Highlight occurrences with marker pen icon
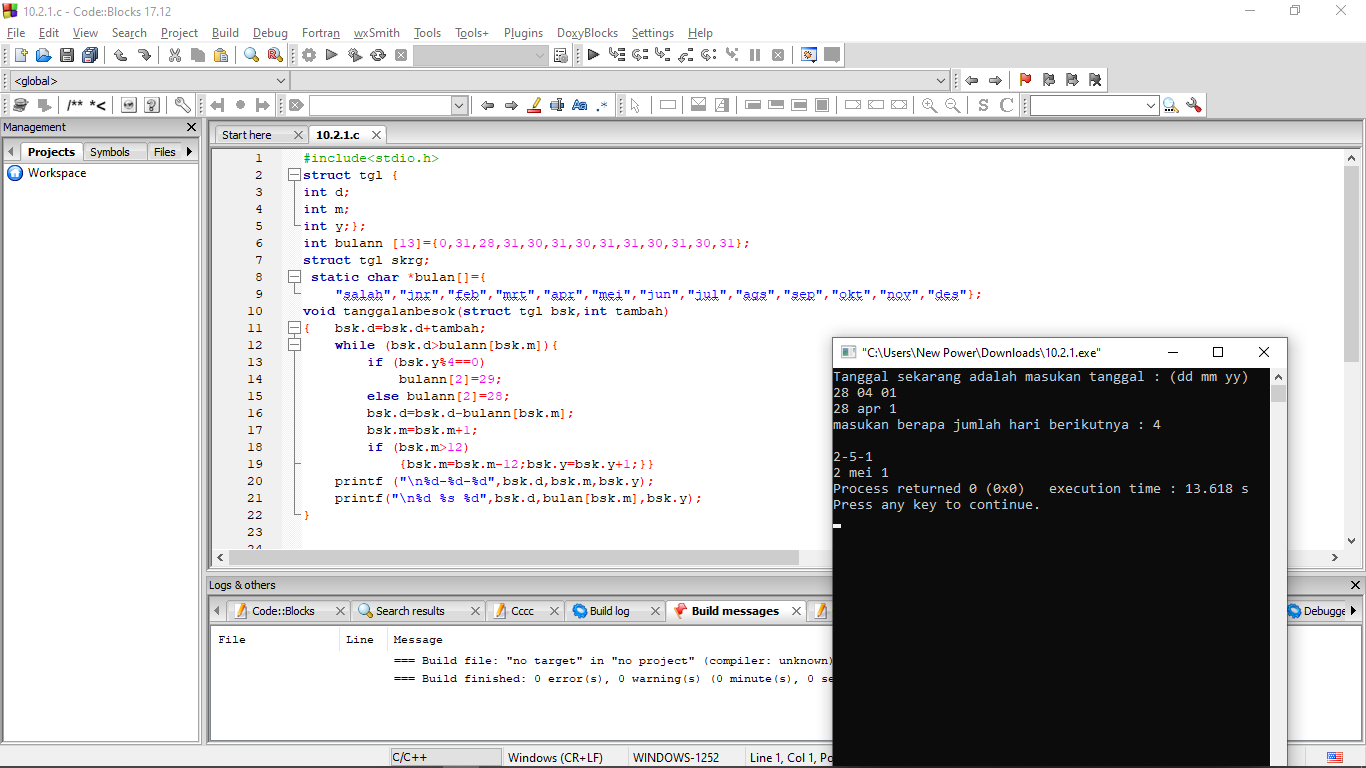The width and height of the screenshot is (1366, 768). coord(534,105)
